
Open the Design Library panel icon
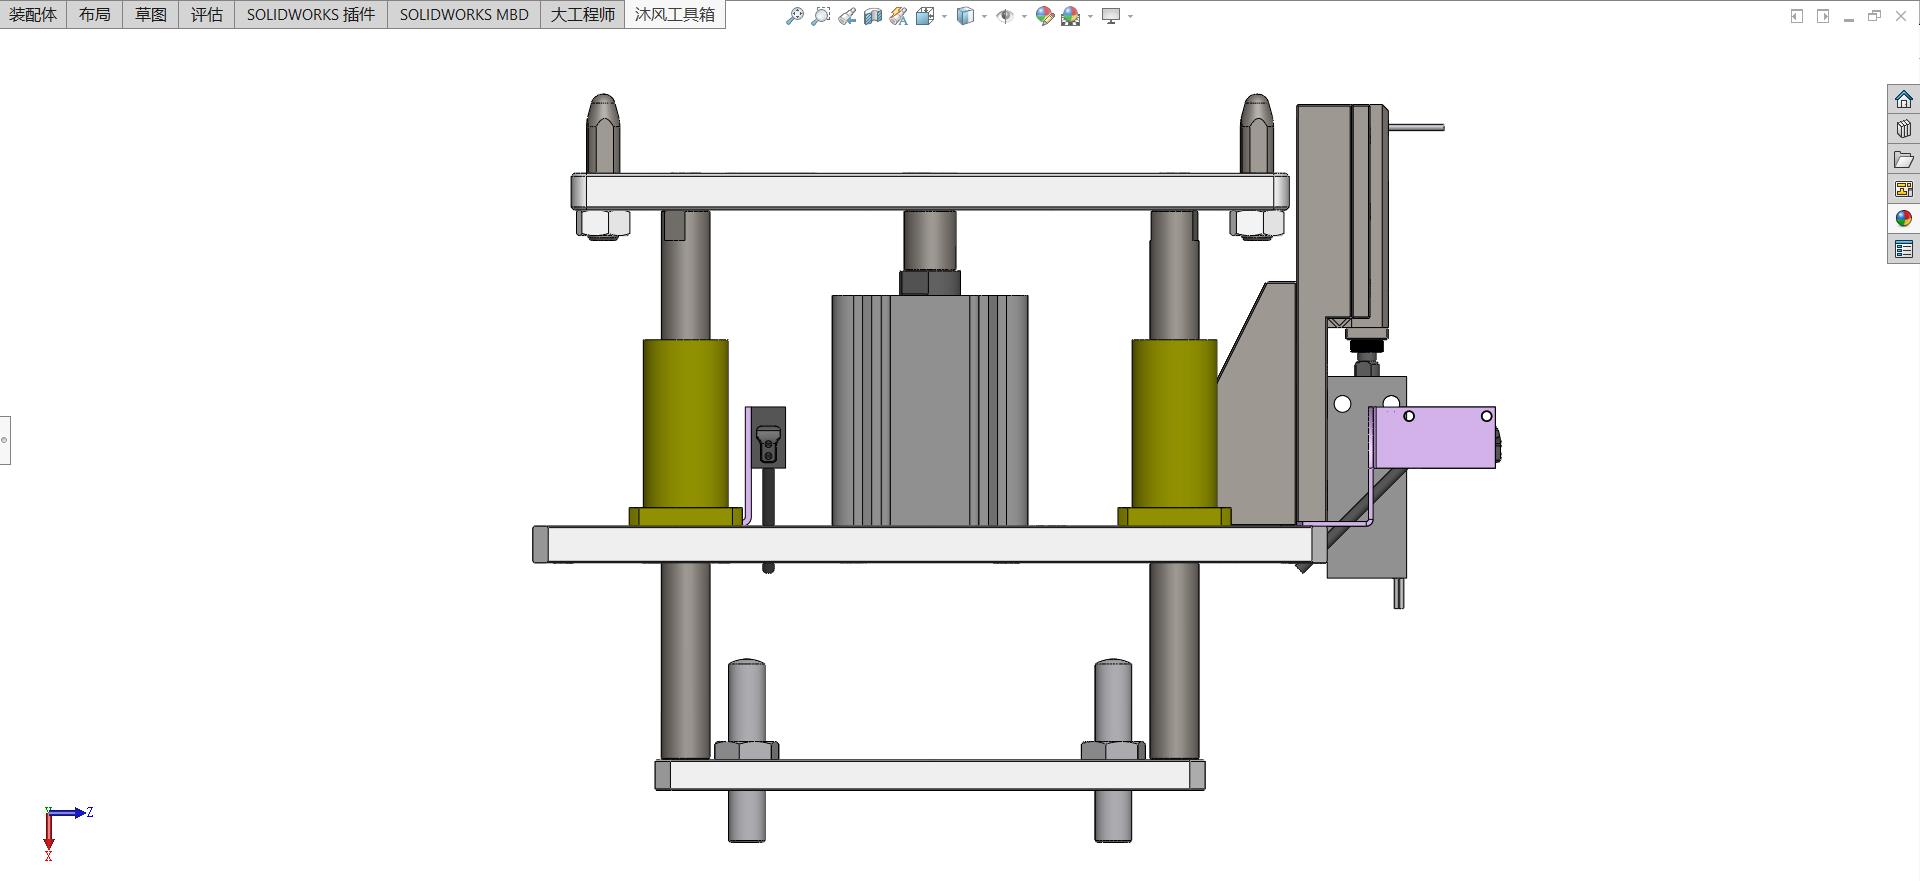1903,129
